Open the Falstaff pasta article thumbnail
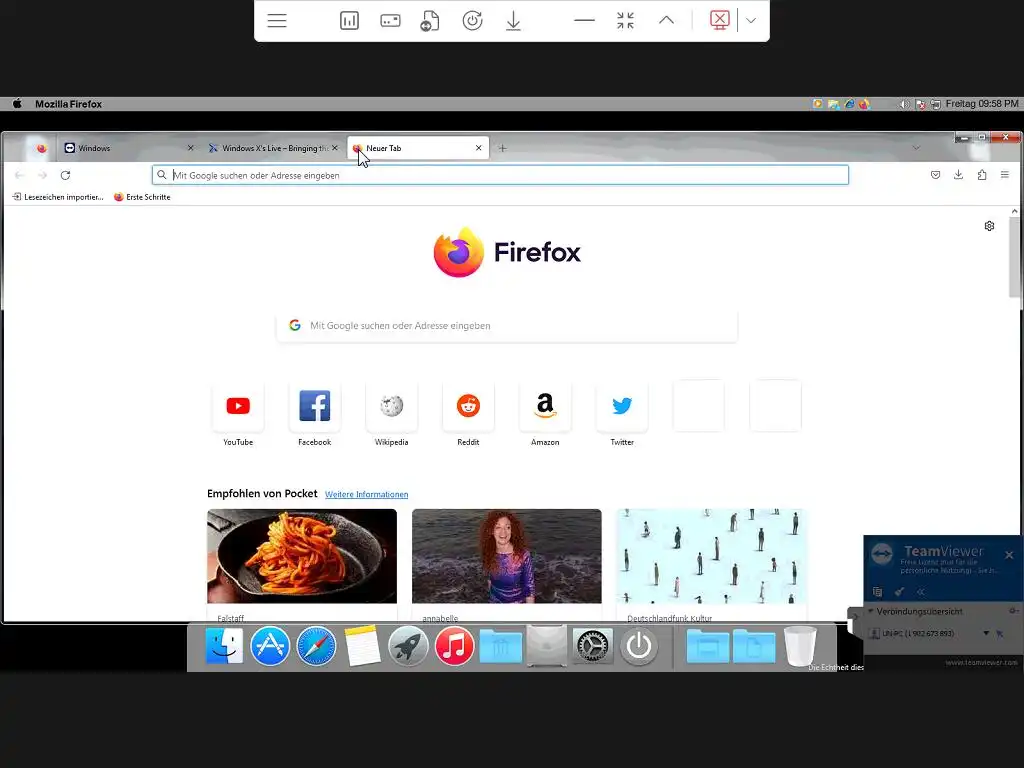The height and width of the screenshot is (768, 1024). (x=302, y=556)
